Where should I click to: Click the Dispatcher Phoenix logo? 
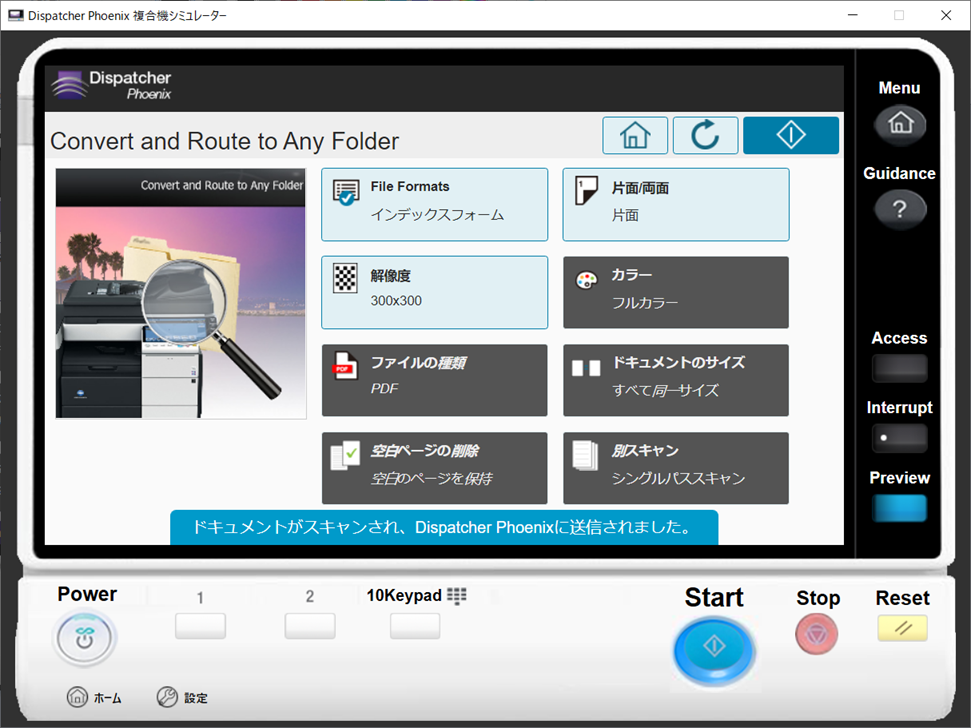[111, 85]
